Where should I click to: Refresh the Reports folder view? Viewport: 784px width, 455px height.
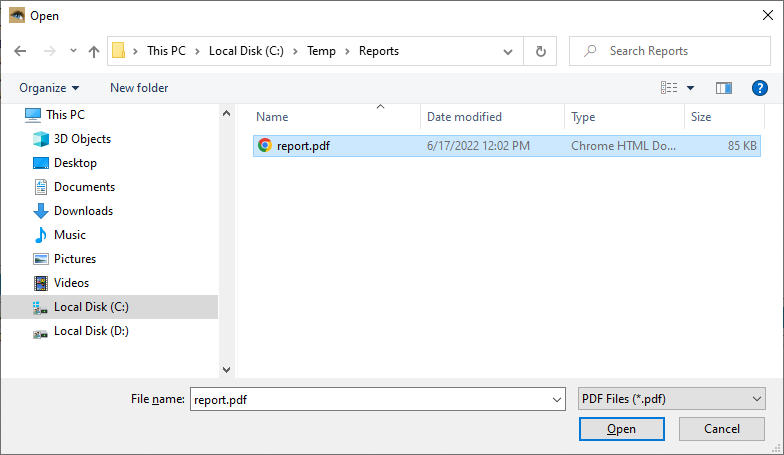tap(541, 51)
